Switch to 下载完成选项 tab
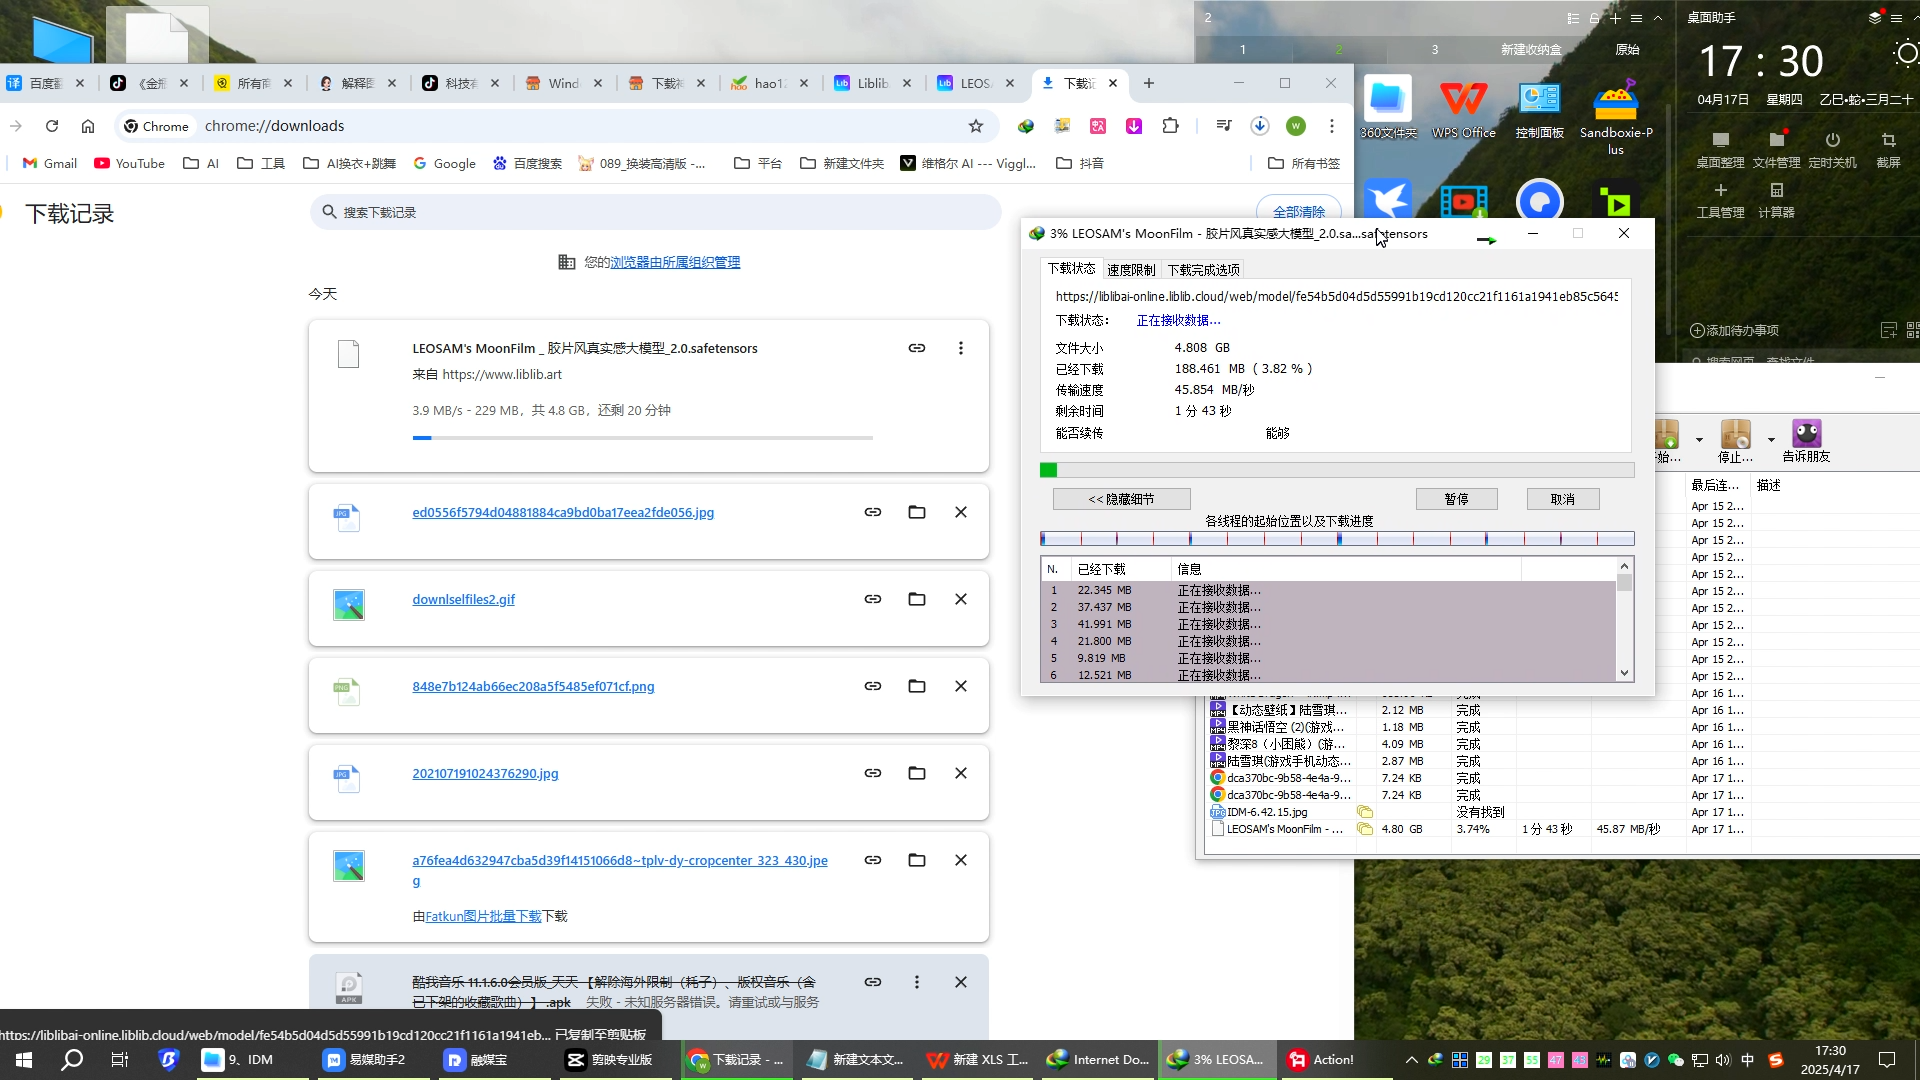1920x1080 pixels. pos(1204,270)
